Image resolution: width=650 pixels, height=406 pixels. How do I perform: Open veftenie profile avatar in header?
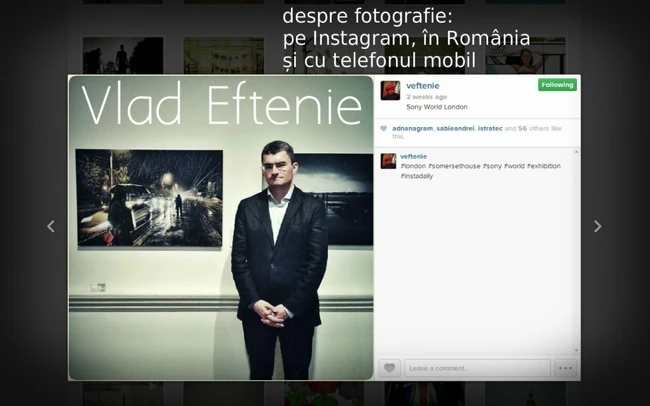coord(390,91)
